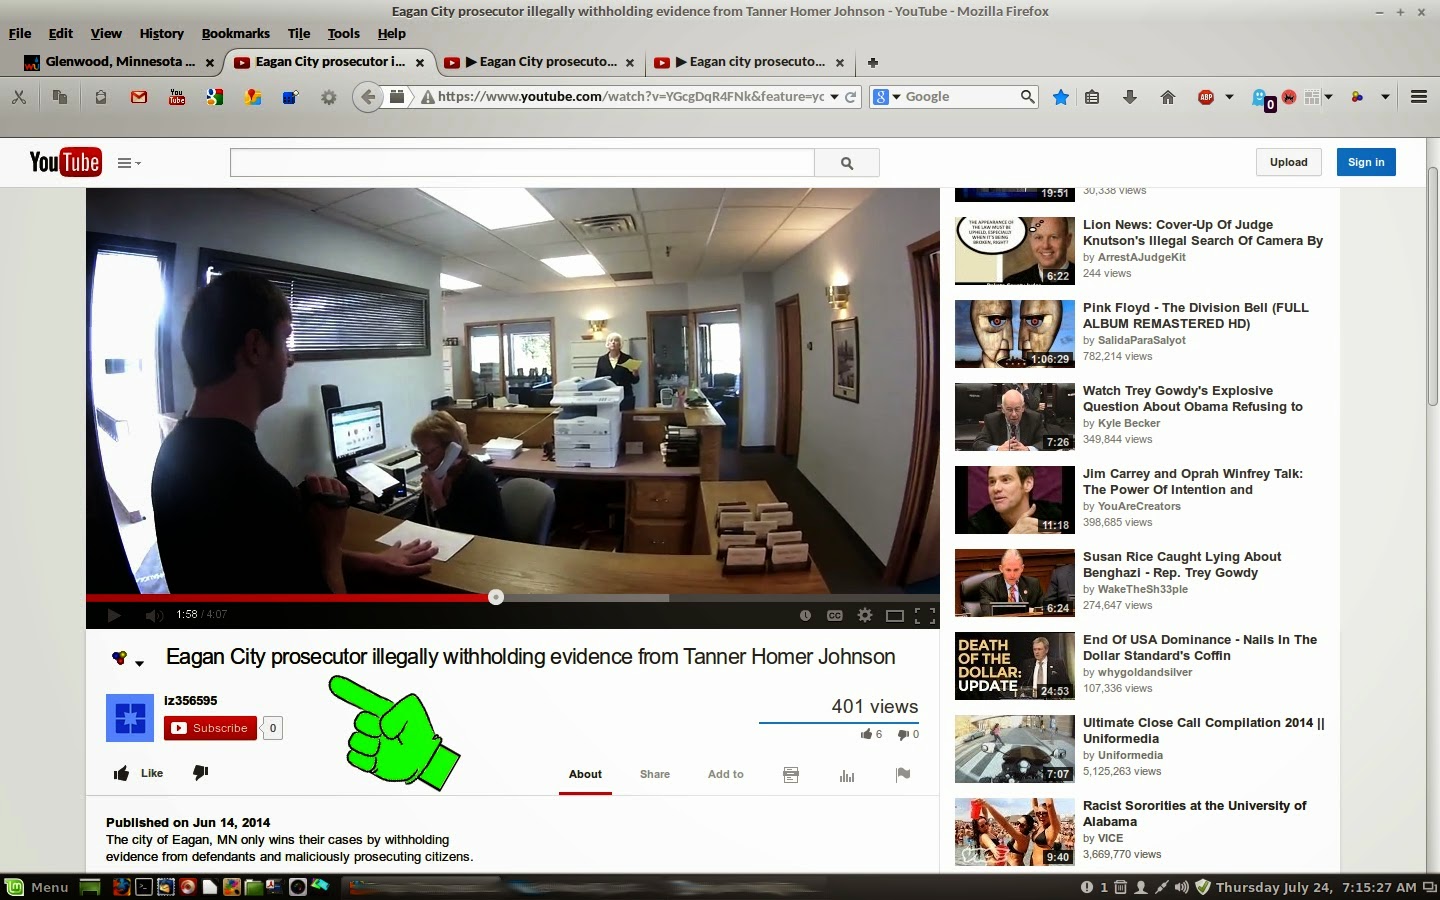Select the About tab
Image resolution: width=1440 pixels, height=900 pixels.
tap(585, 774)
